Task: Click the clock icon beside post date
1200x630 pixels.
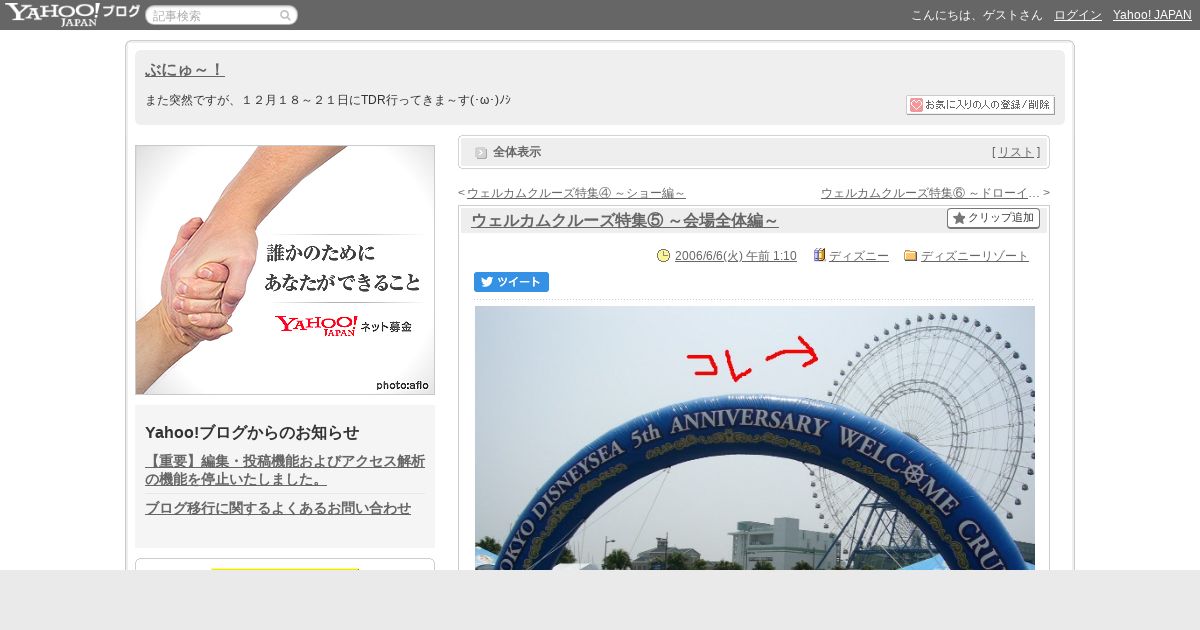Action: point(663,256)
